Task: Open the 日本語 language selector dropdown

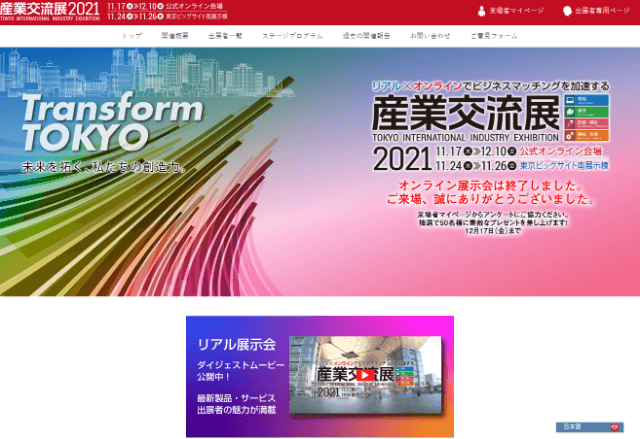Action: click(589, 427)
